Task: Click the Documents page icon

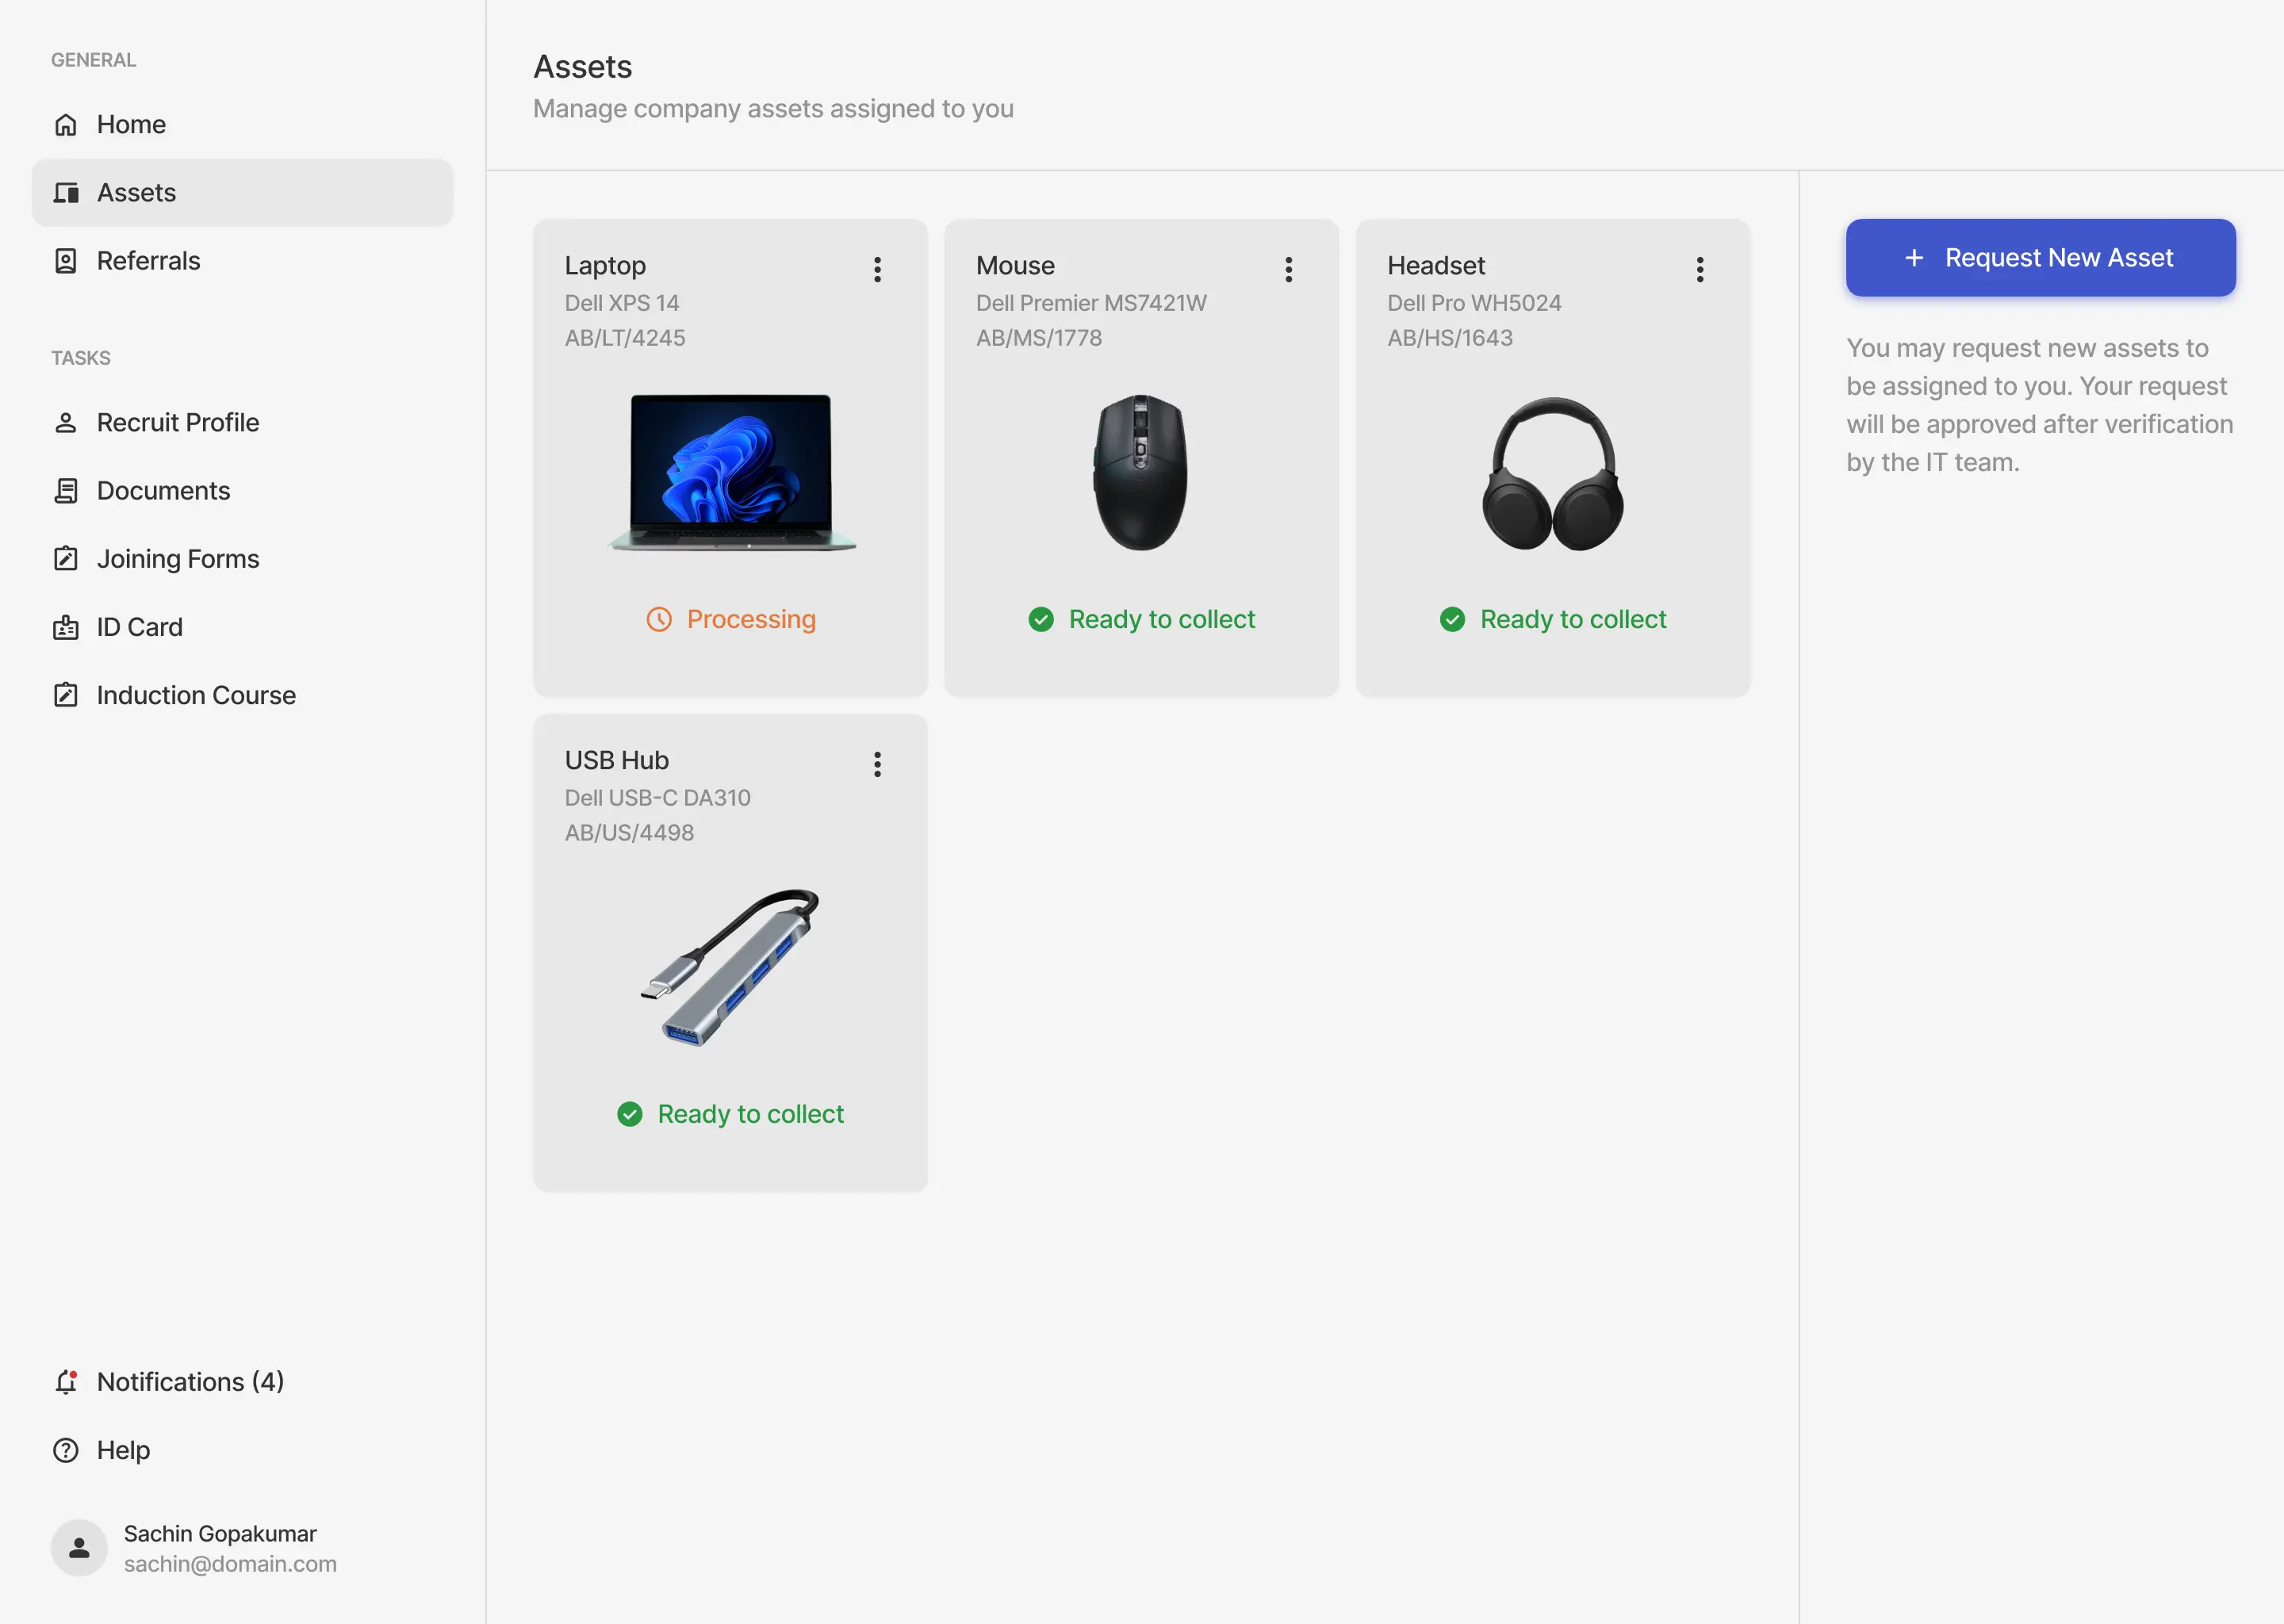Action: [x=66, y=490]
